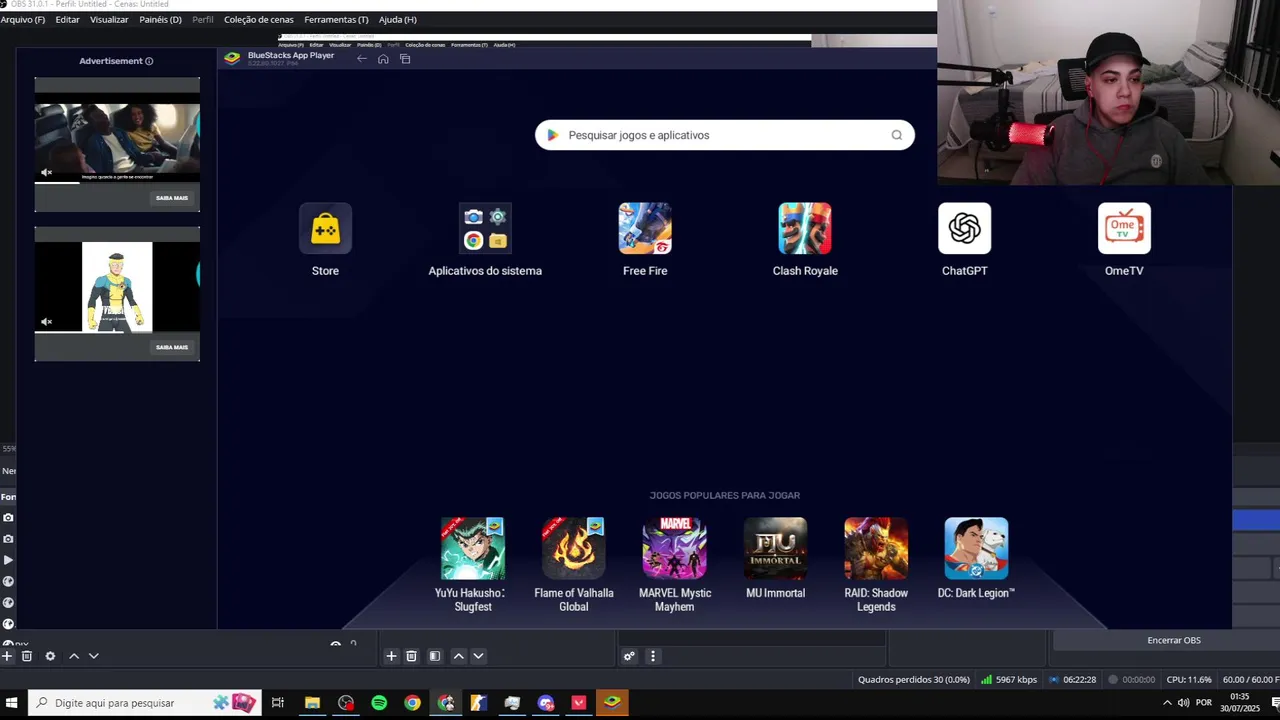Image resolution: width=1280 pixels, height=720 pixels.
Task: Click the Pesquisar jogos e aplicativos field
Action: point(725,135)
